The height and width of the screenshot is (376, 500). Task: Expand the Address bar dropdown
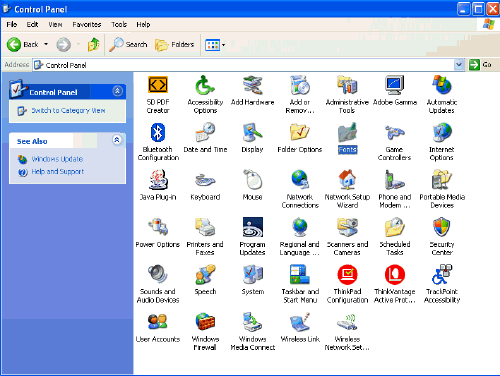459,64
